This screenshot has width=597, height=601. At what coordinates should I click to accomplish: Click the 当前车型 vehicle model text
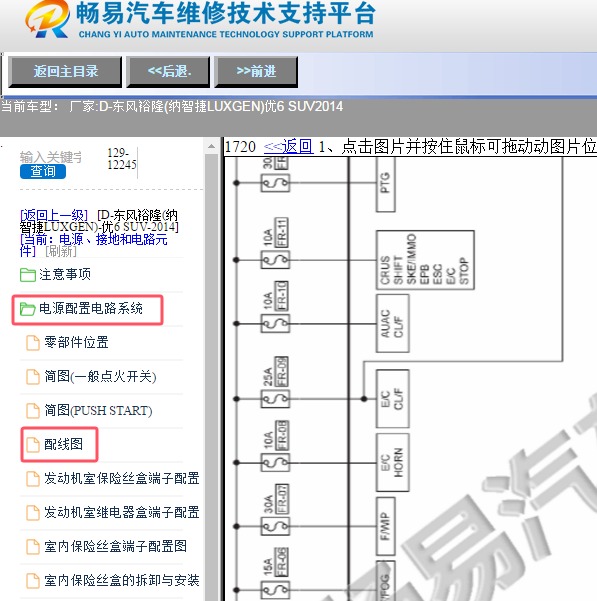(x=172, y=106)
